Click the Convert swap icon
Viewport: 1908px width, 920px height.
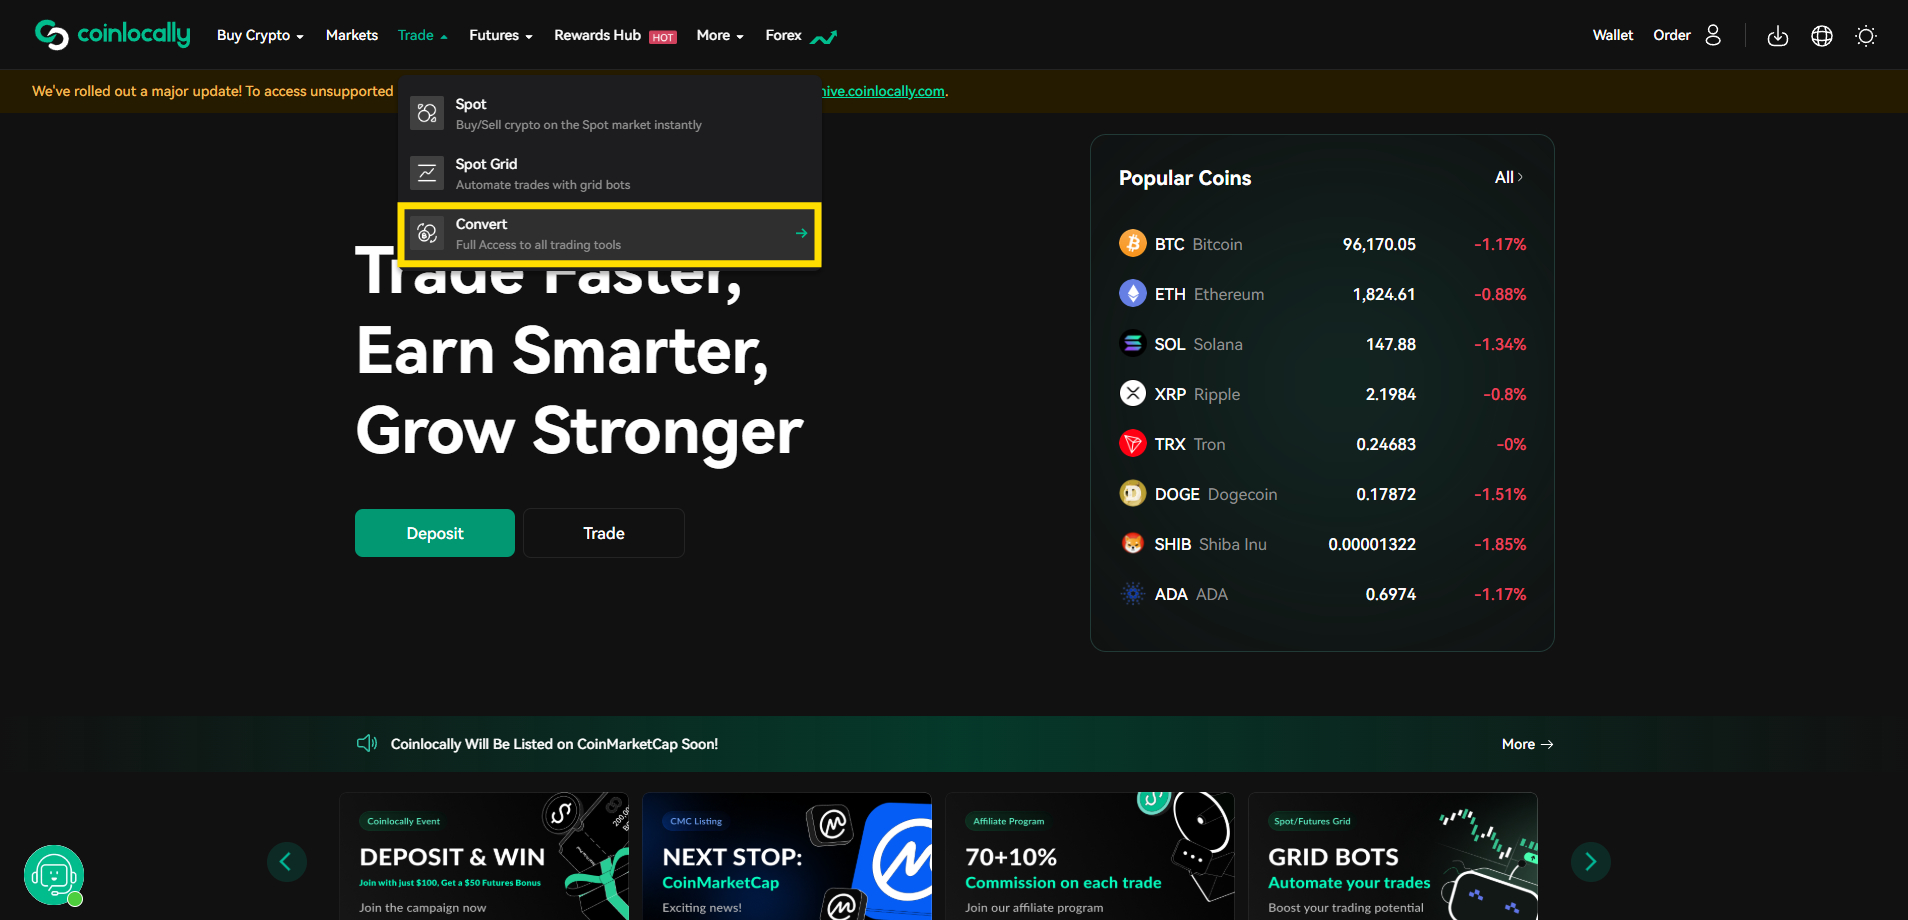pos(427,233)
